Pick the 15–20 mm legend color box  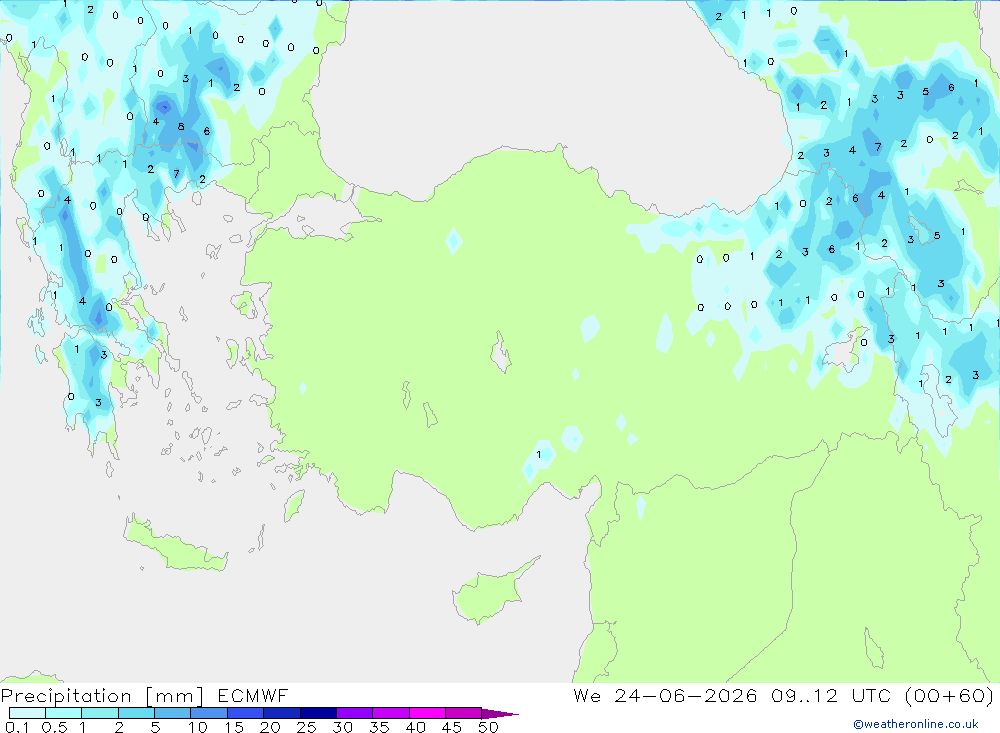click(x=246, y=713)
